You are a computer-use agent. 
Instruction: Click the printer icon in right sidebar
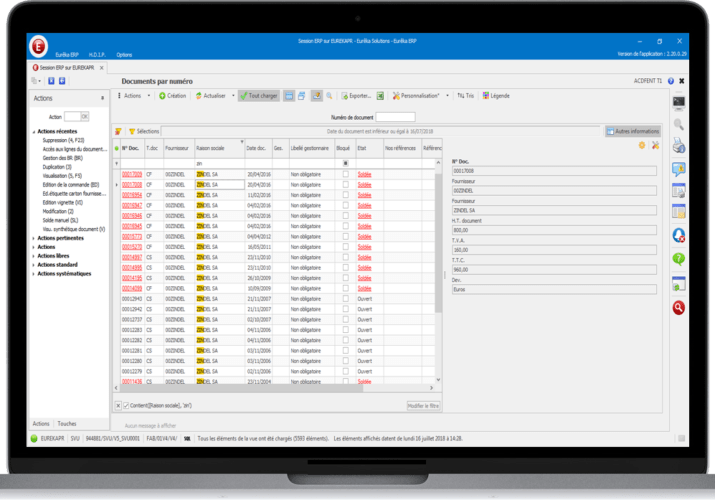coord(679,147)
